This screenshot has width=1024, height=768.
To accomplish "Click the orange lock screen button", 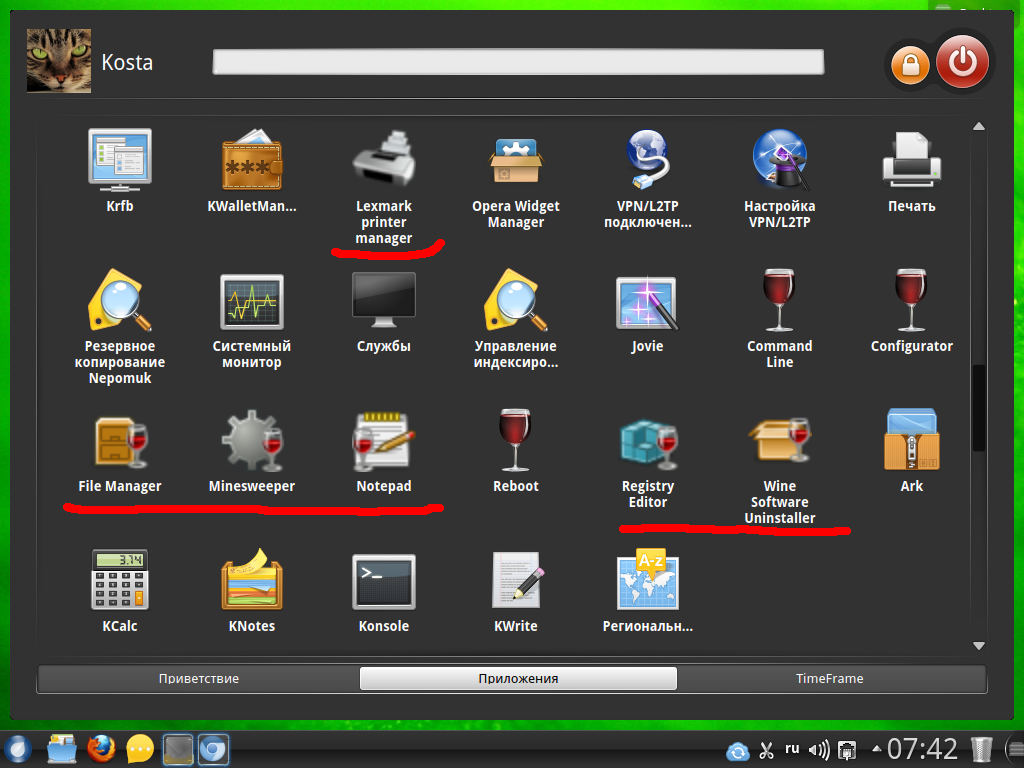I will (910, 65).
